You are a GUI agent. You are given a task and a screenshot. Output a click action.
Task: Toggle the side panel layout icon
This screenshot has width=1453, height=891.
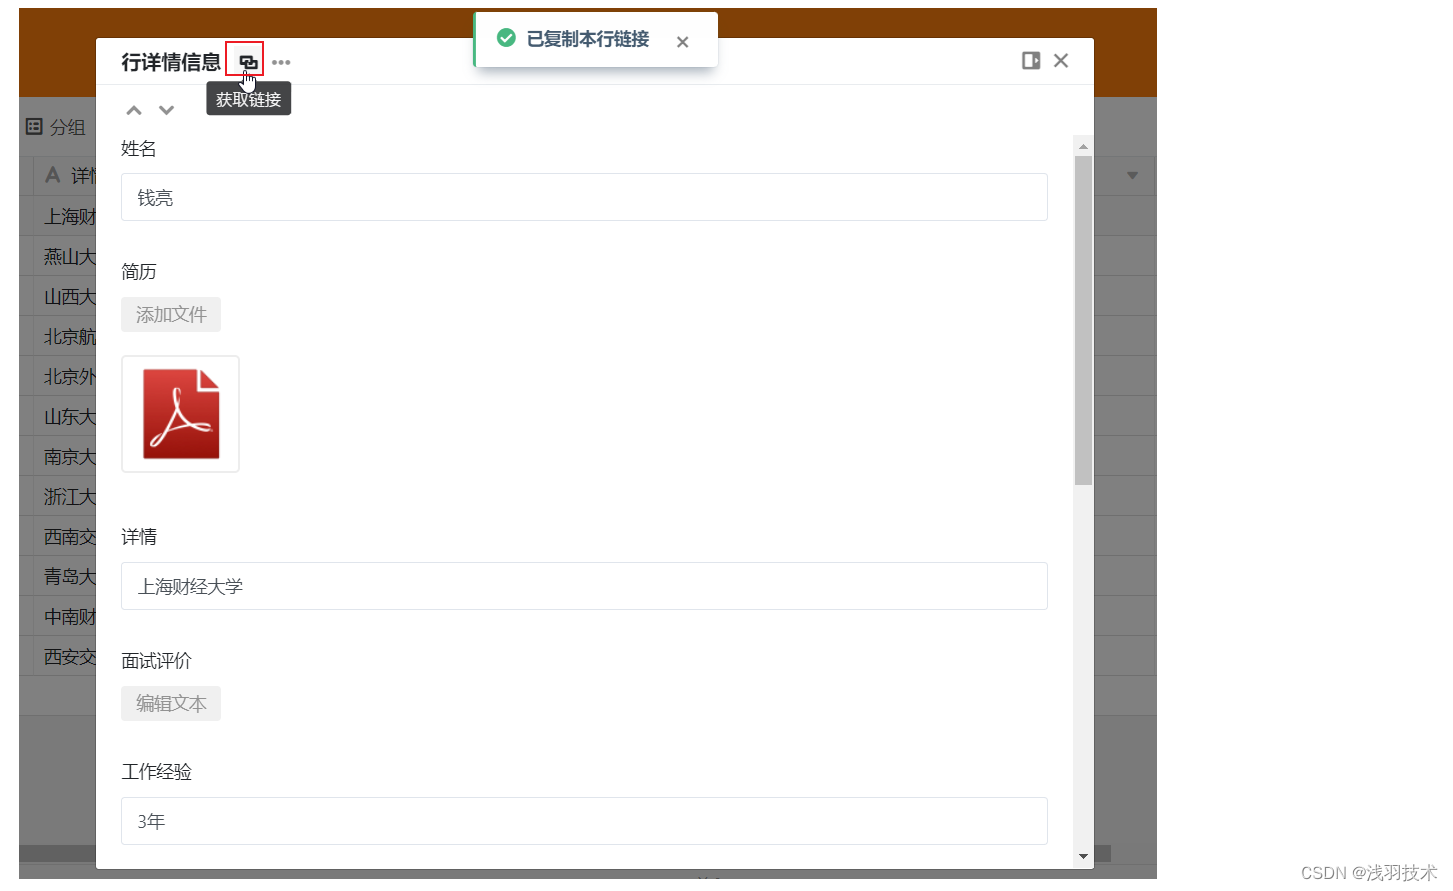click(1031, 61)
